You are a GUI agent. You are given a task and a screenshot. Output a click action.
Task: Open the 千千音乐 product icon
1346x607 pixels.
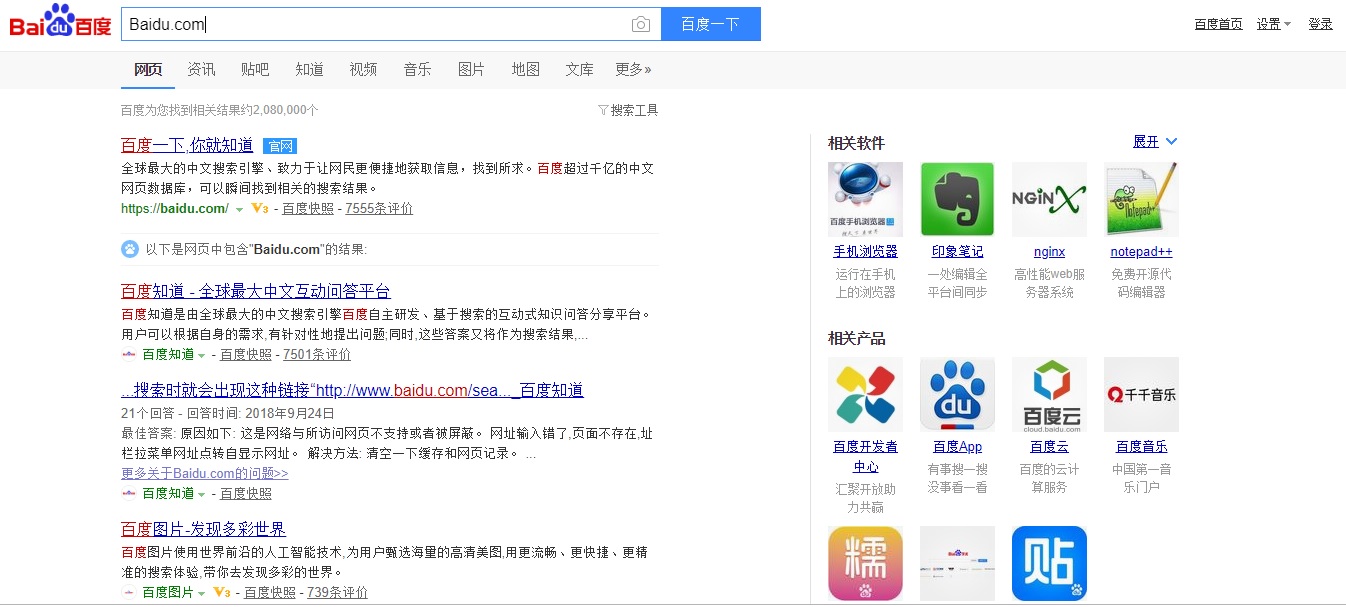point(1141,394)
